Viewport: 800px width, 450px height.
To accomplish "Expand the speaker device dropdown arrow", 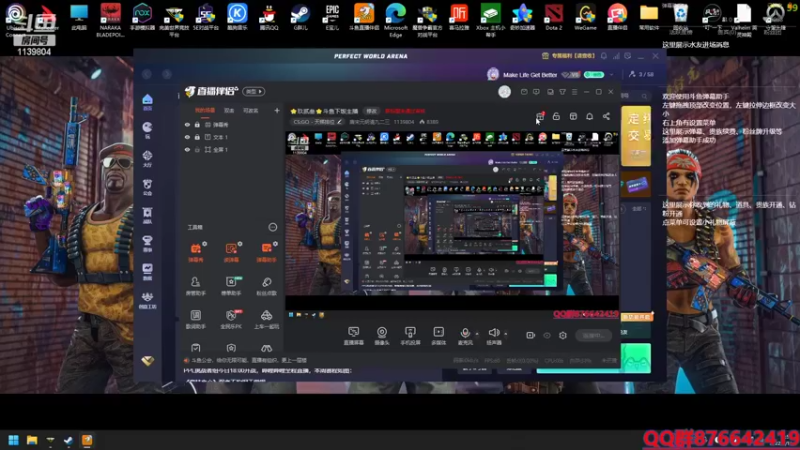I will point(506,334).
